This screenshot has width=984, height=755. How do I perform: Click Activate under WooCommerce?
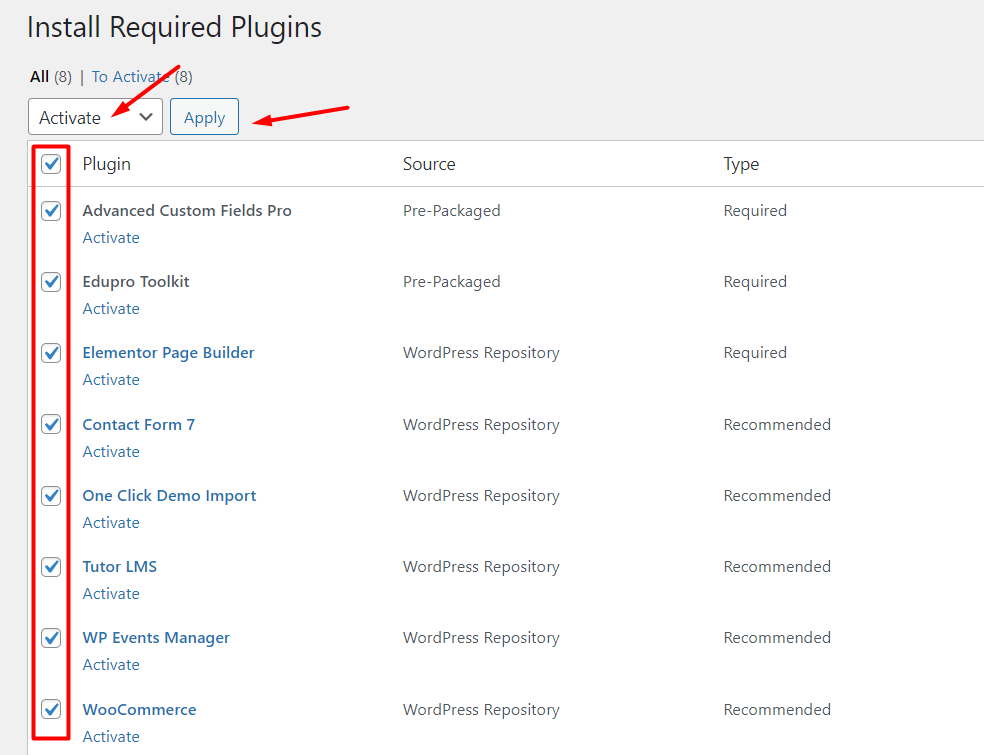click(x=111, y=736)
